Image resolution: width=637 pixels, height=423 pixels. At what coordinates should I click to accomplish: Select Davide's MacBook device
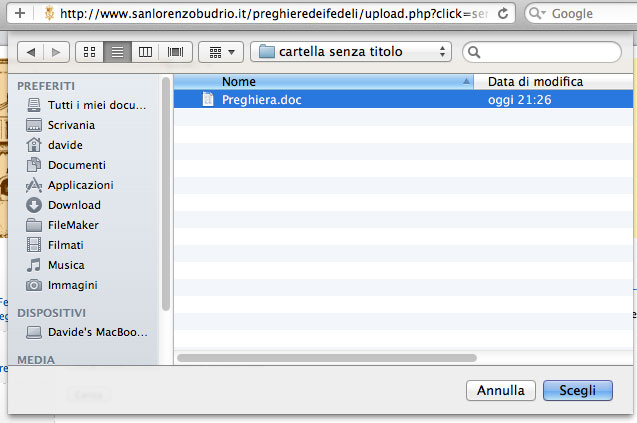click(x=87, y=332)
